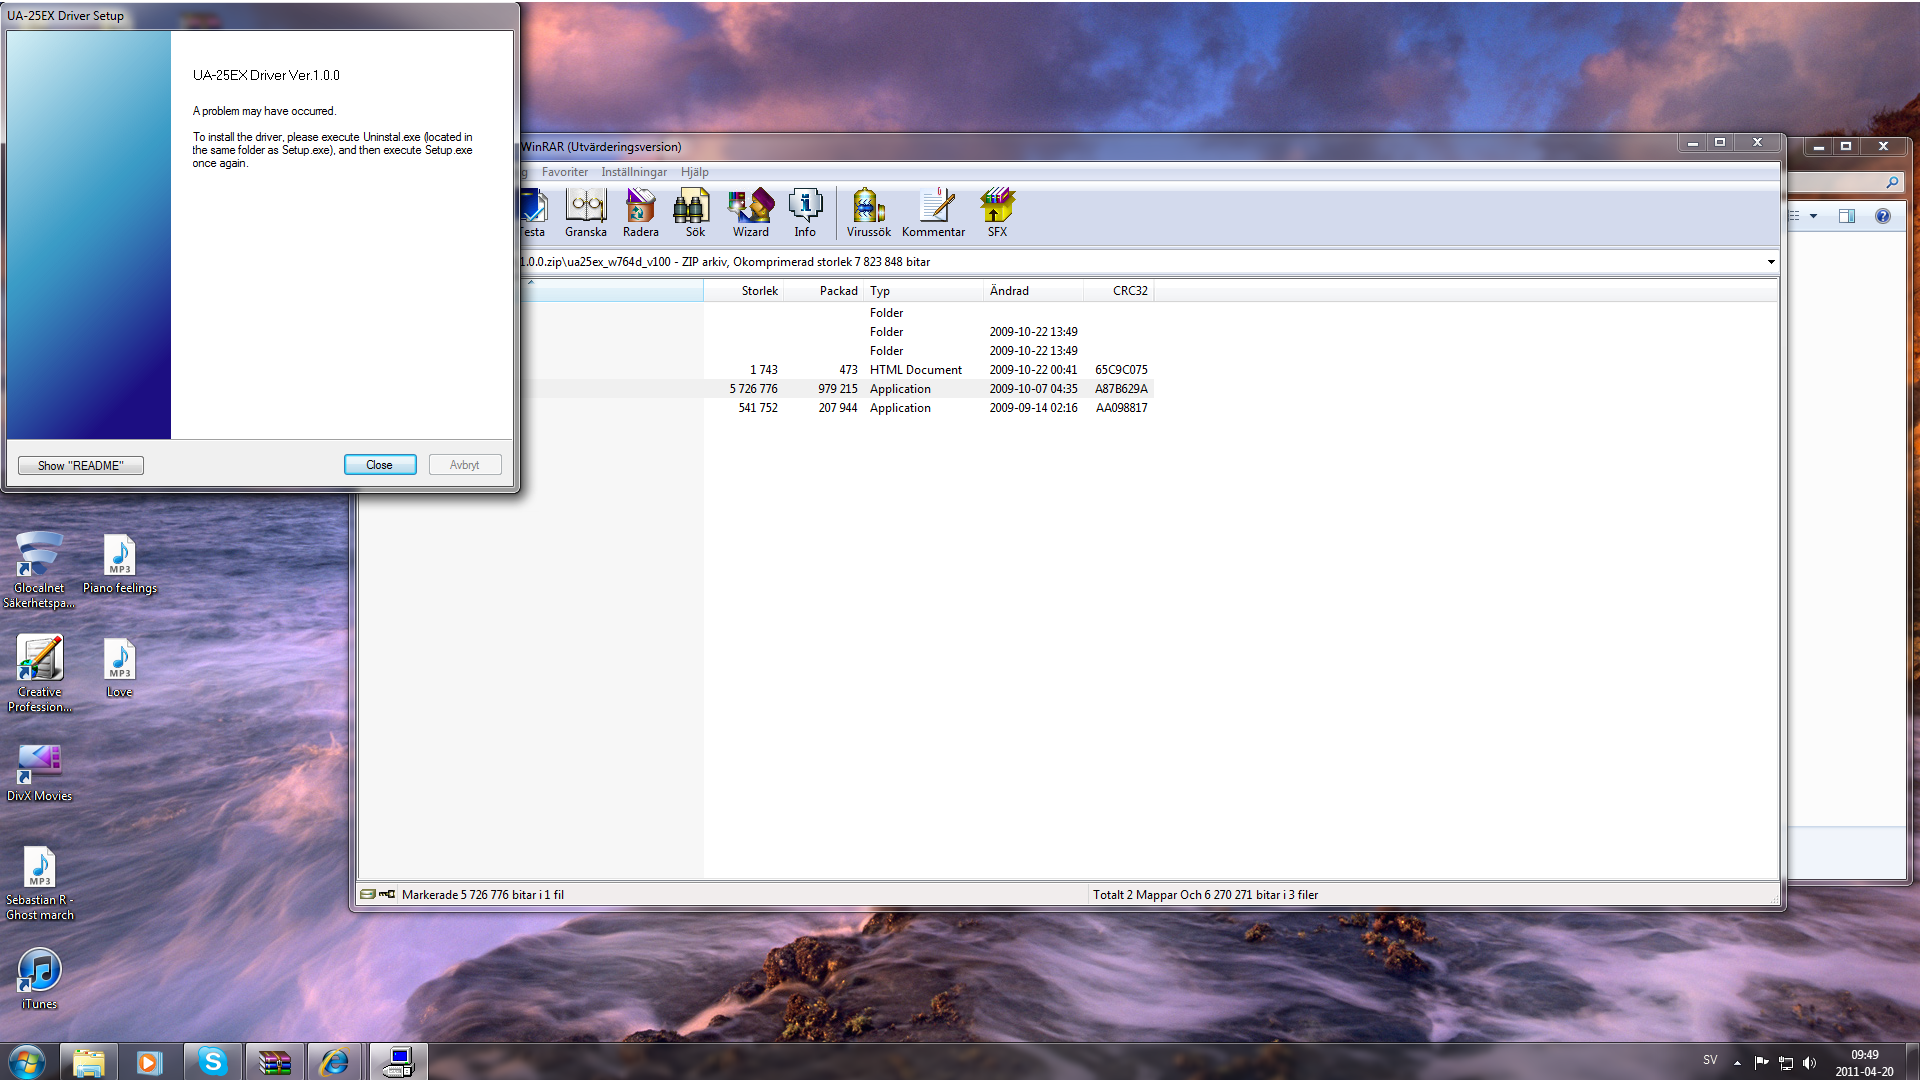The width and height of the screenshot is (1920, 1080).
Task: Click the SFX toolbar icon in WinRAR
Action: pos(997,213)
